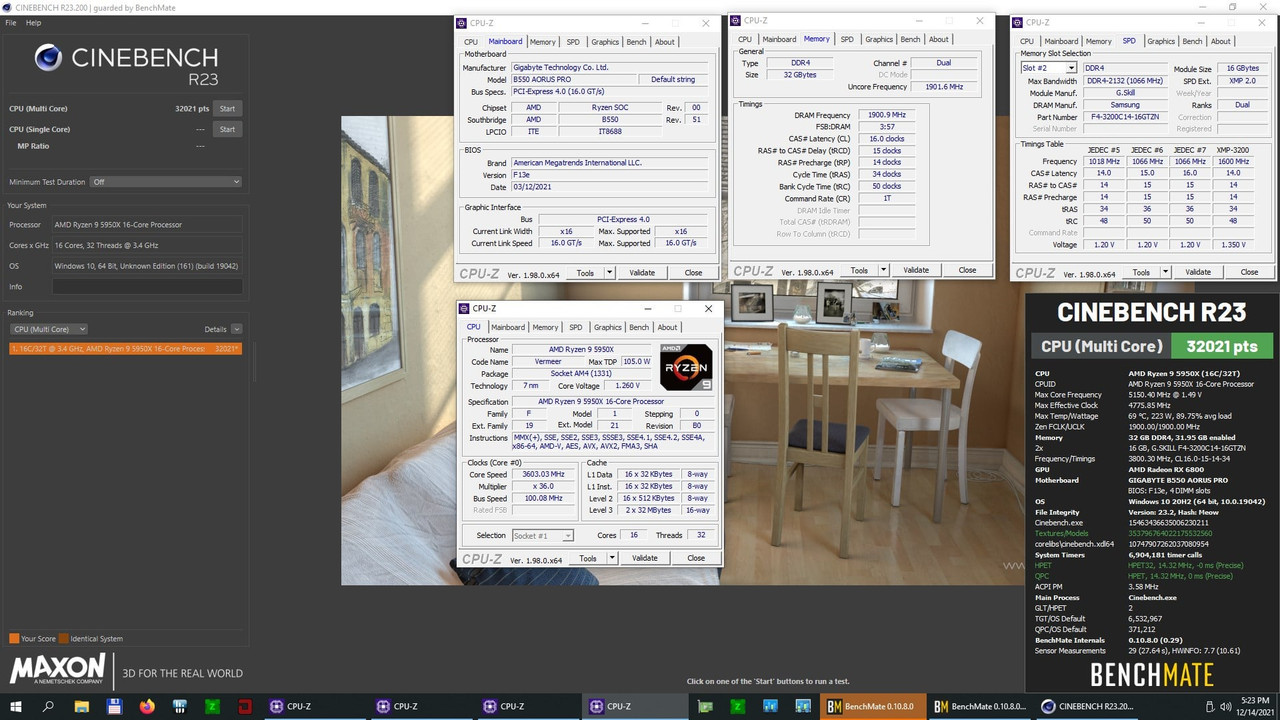Viewport: 1280px width, 720px height.
Task: Switch to CINEBENCH R23 taskbar button
Action: (x=1086, y=706)
